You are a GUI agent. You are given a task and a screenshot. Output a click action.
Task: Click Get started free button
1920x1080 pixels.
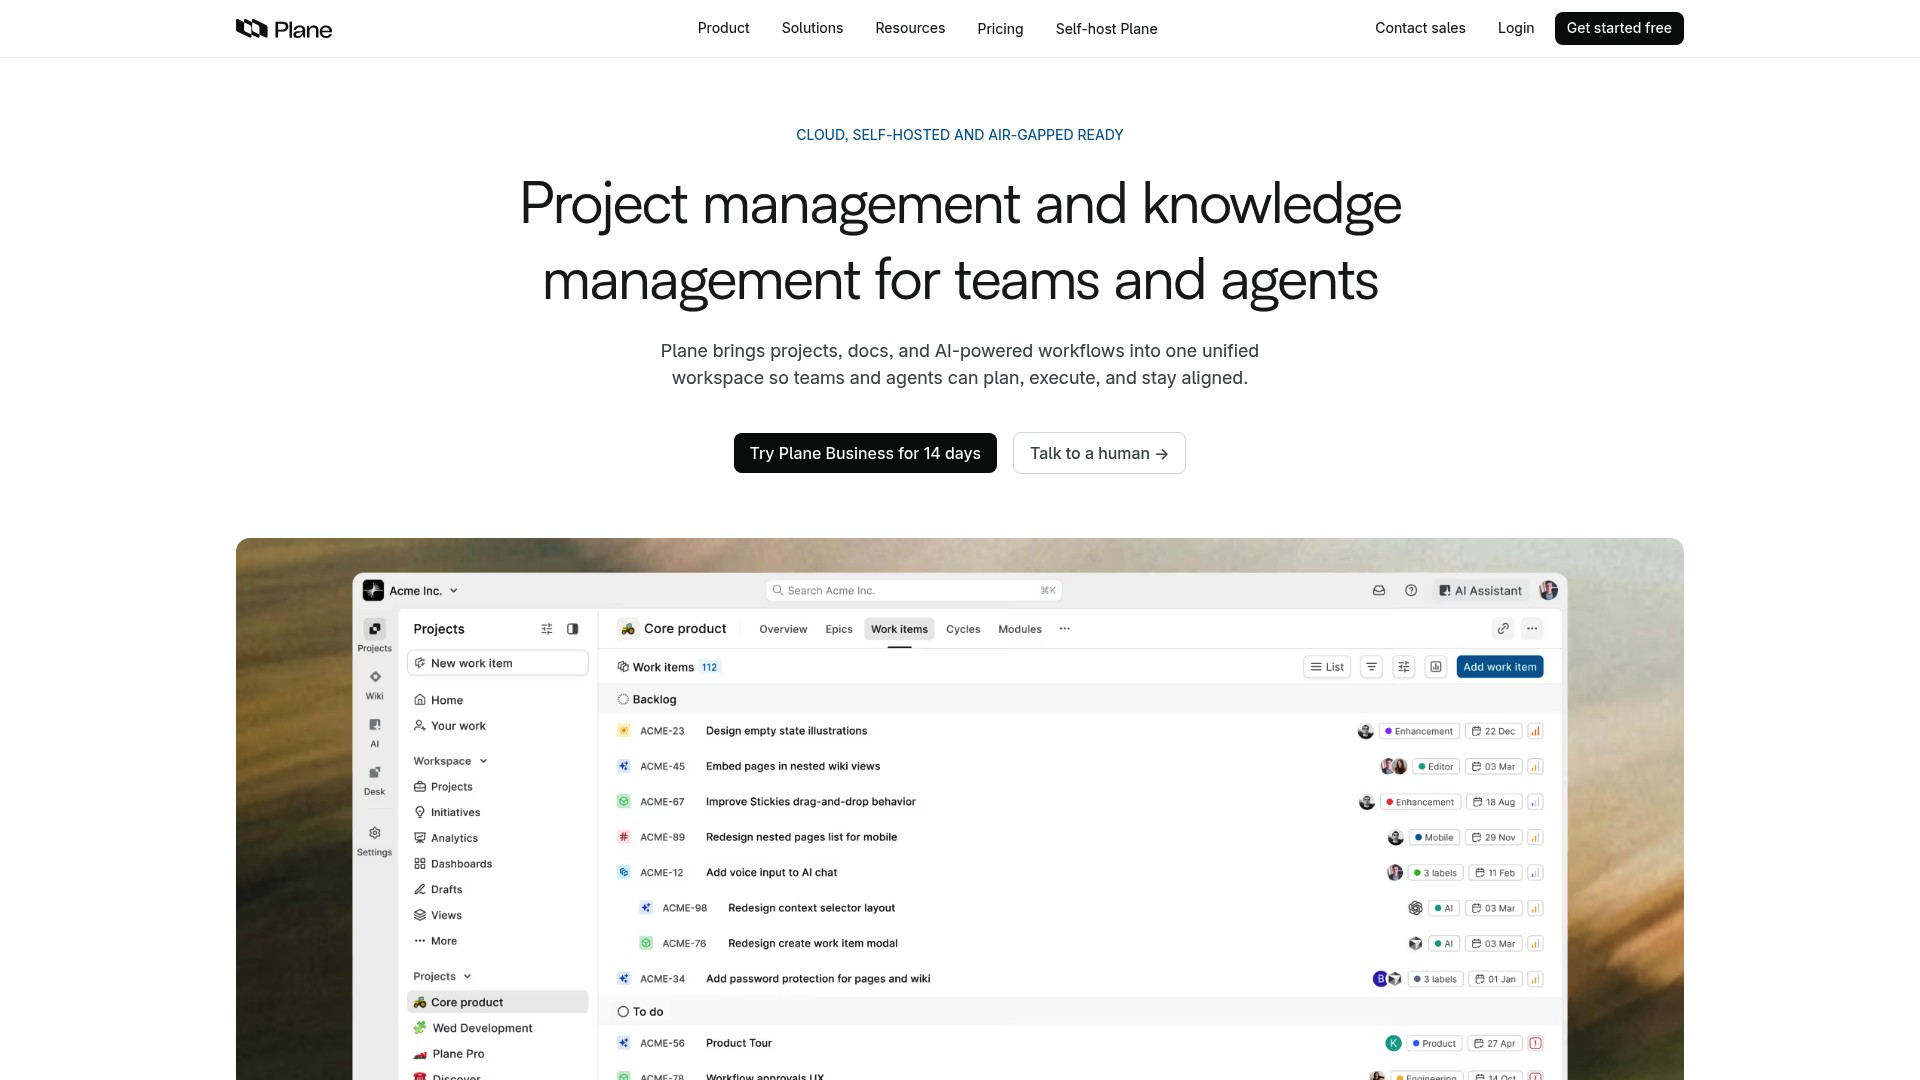point(1619,28)
